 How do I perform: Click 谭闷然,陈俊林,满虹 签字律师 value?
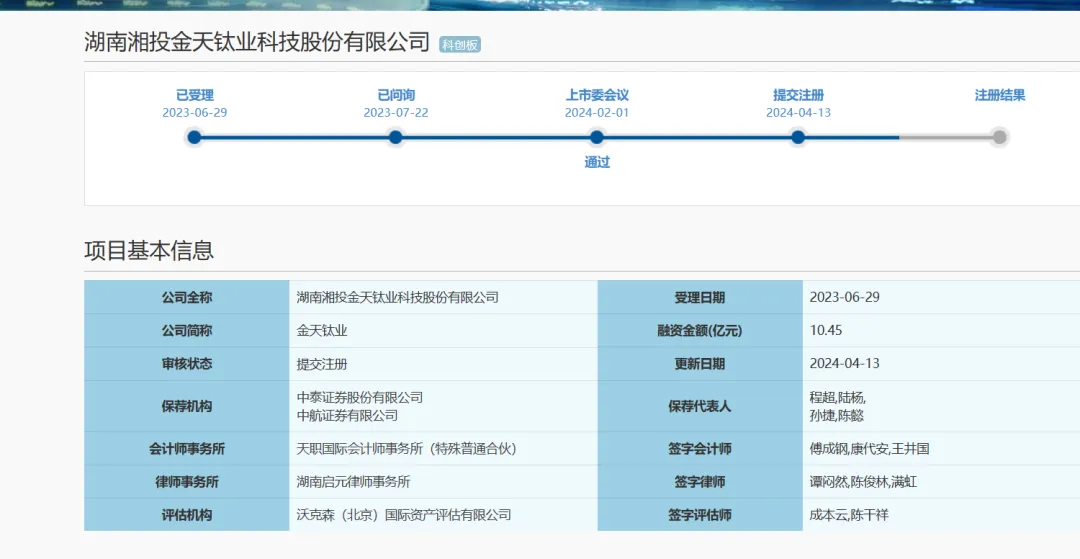coord(863,482)
